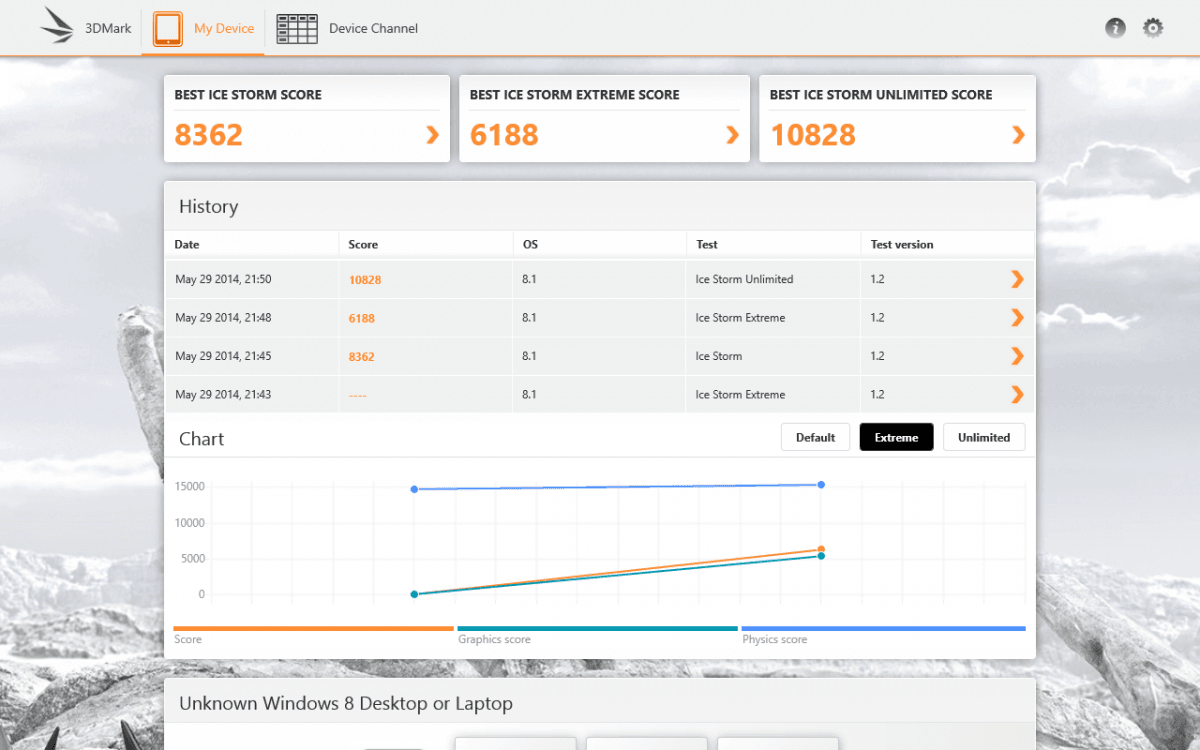The image size is (1200, 750).
Task: Toggle the orange Score legend bar
Action: (x=313, y=629)
